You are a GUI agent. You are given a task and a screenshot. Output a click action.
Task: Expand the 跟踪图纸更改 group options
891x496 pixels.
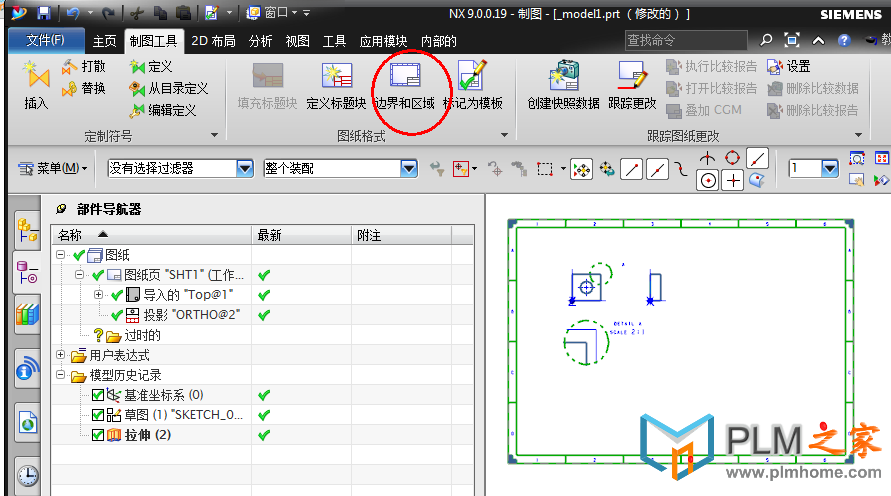(859, 135)
